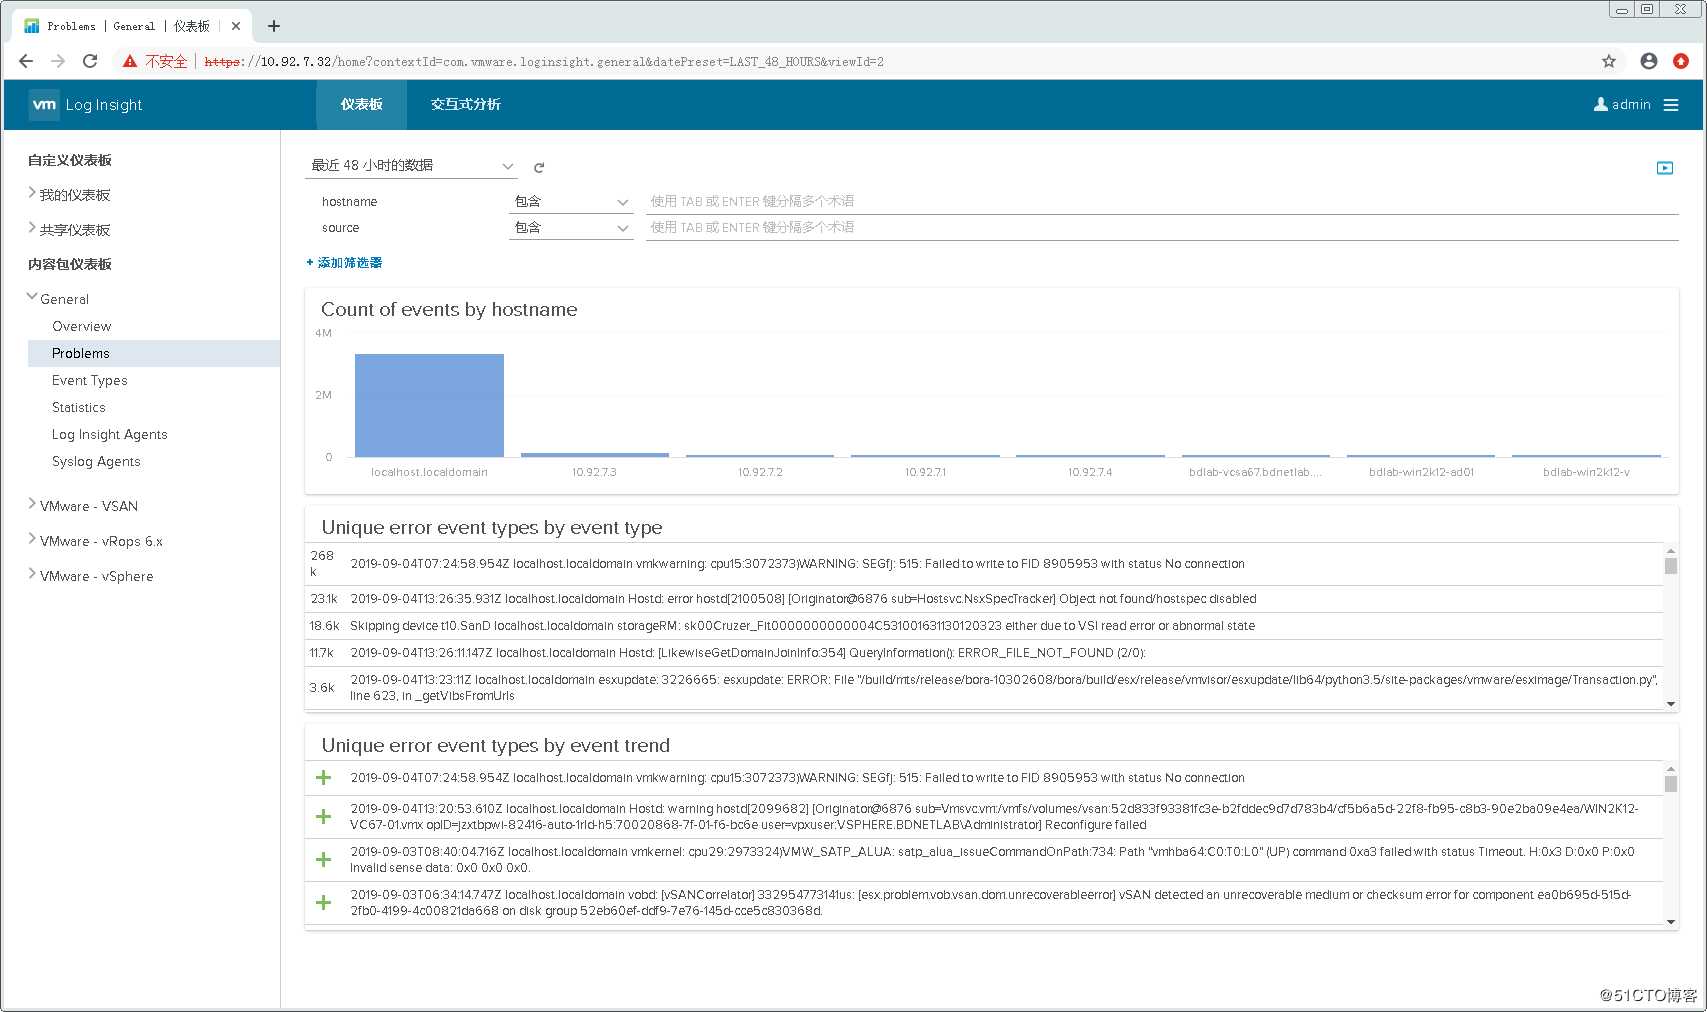The width and height of the screenshot is (1707, 1012).
Task: Open the 最近 48 小时的数据 time range dropdown
Action: click(411, 166)
